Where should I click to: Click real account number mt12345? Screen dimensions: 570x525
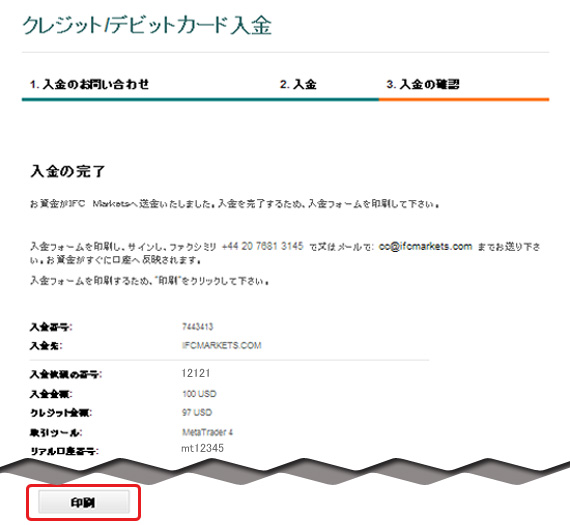(x=202, y=448)
